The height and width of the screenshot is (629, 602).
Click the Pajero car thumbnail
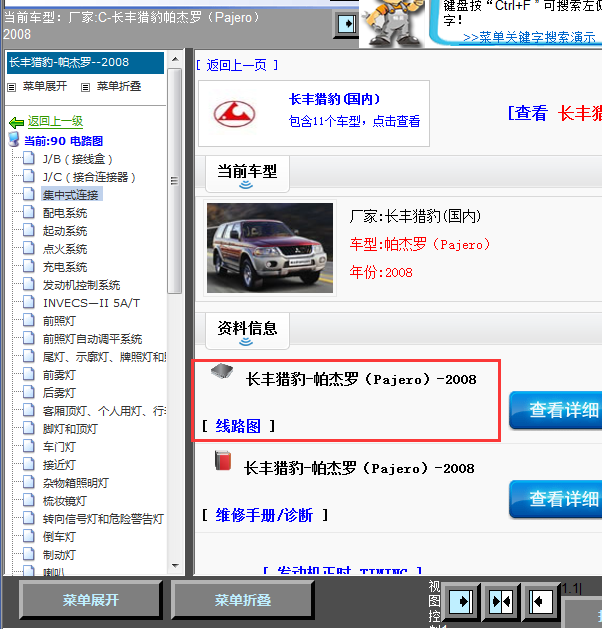(x=270, y=248)
